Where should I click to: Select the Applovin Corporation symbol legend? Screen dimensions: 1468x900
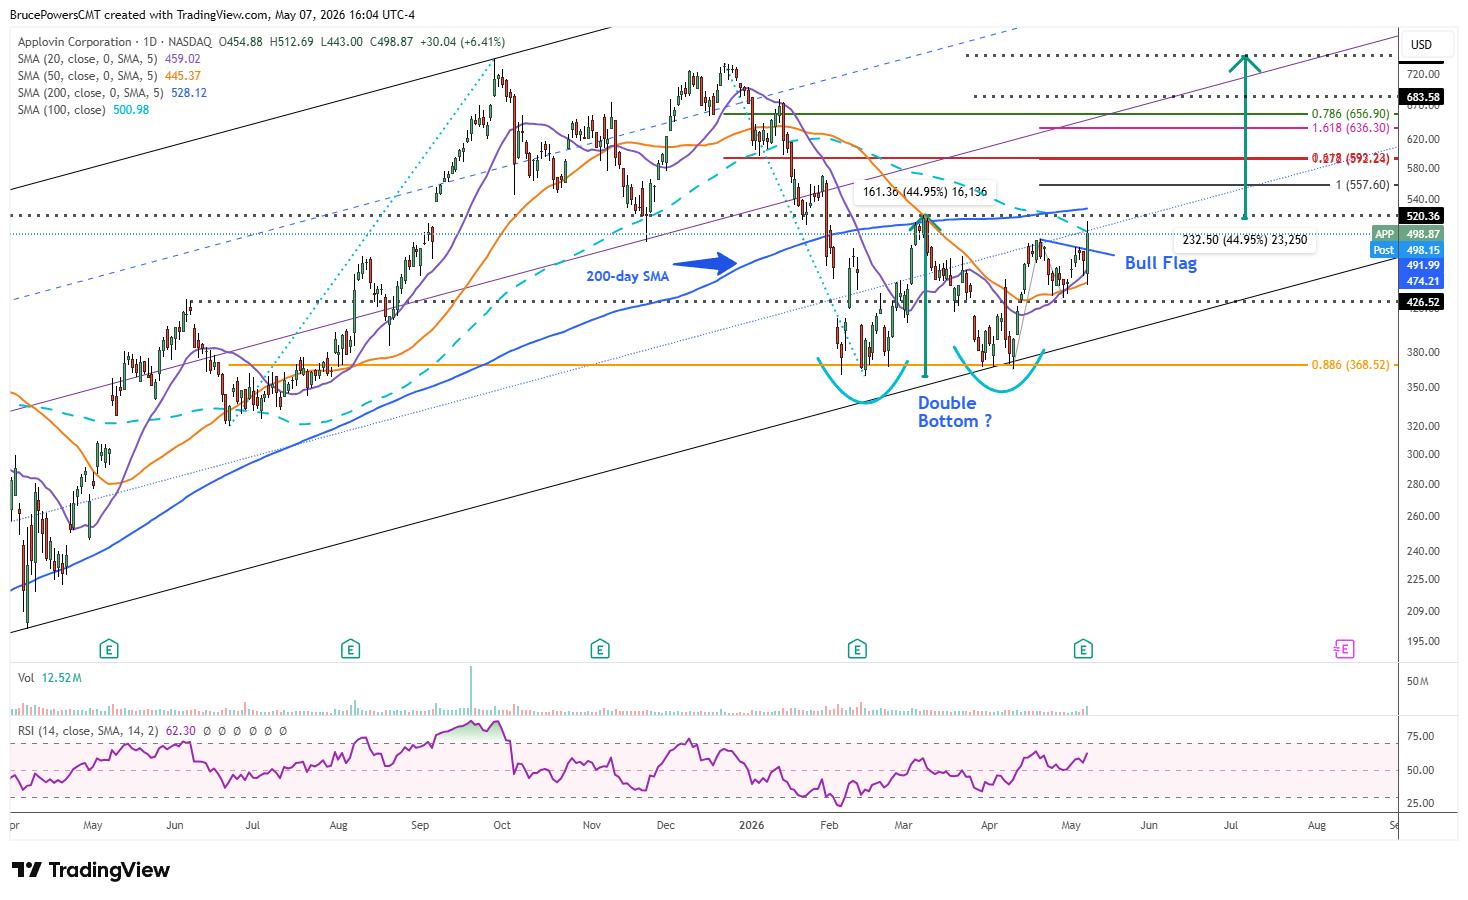(x=261, y=42)
